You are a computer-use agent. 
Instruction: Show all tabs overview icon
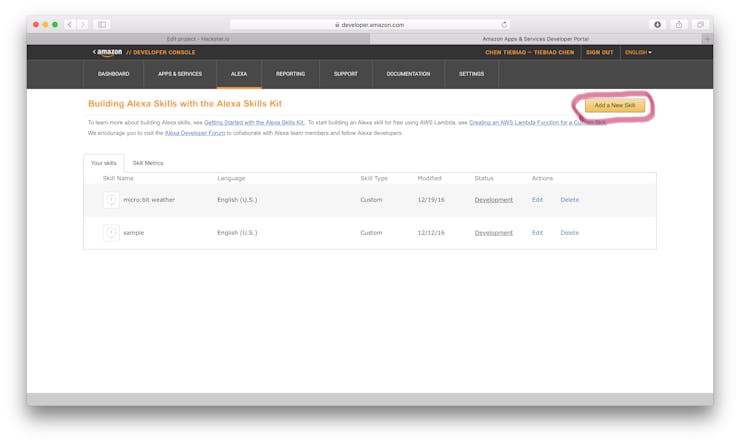[700, 25]
